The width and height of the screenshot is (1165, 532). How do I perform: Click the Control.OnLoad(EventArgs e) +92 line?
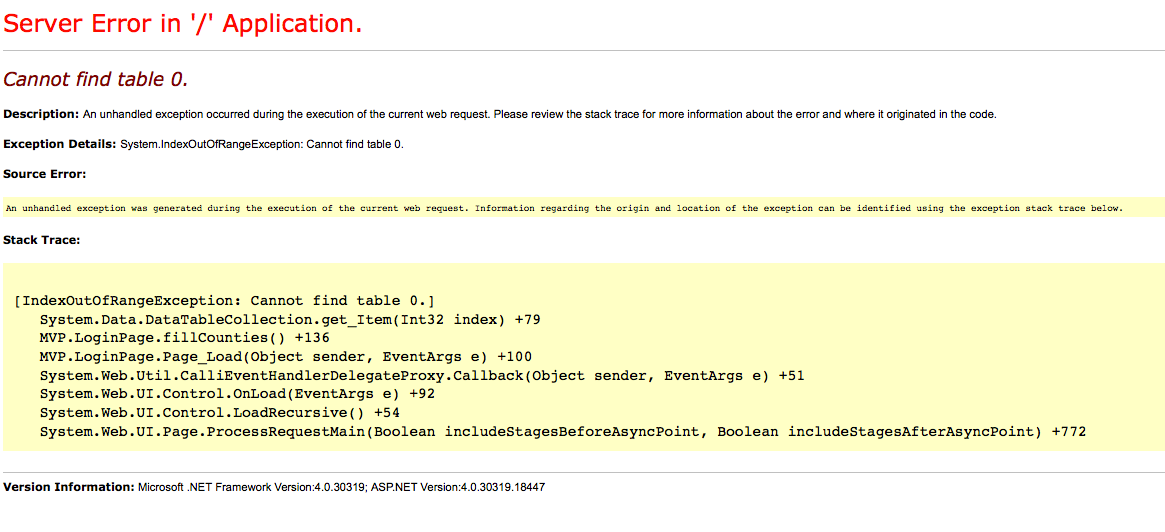click(238, 395)
